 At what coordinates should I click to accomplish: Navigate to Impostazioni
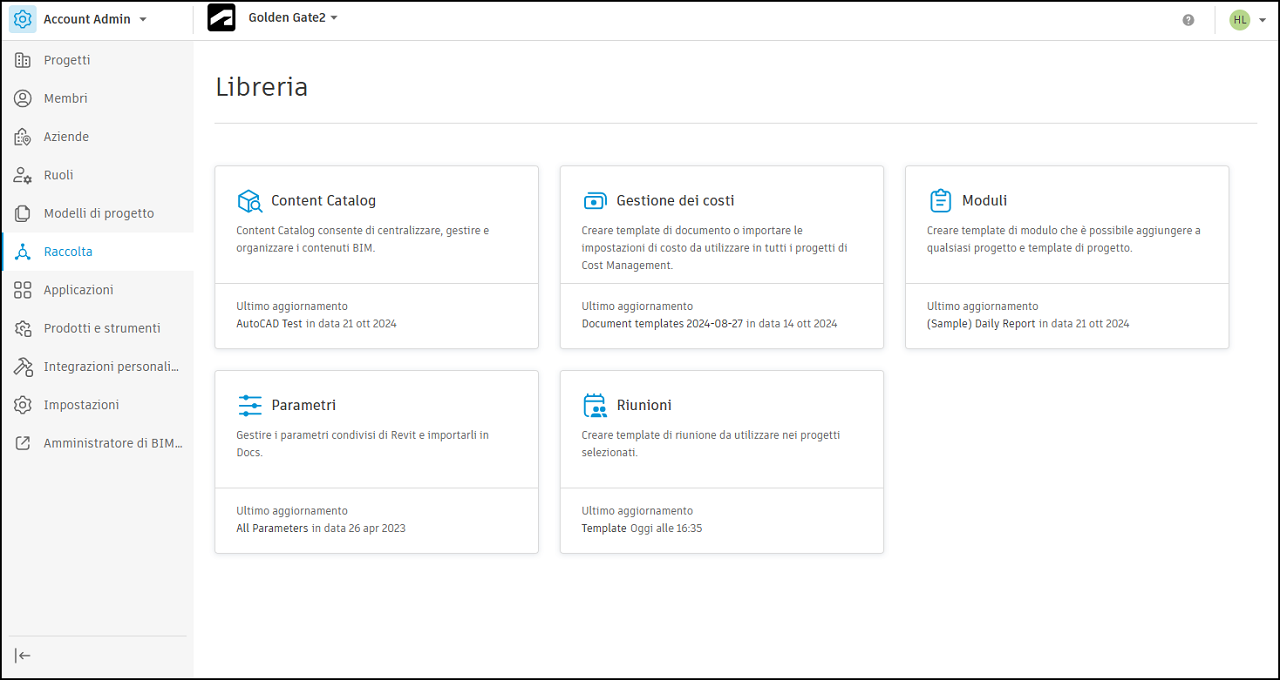[x=81, y=405]
